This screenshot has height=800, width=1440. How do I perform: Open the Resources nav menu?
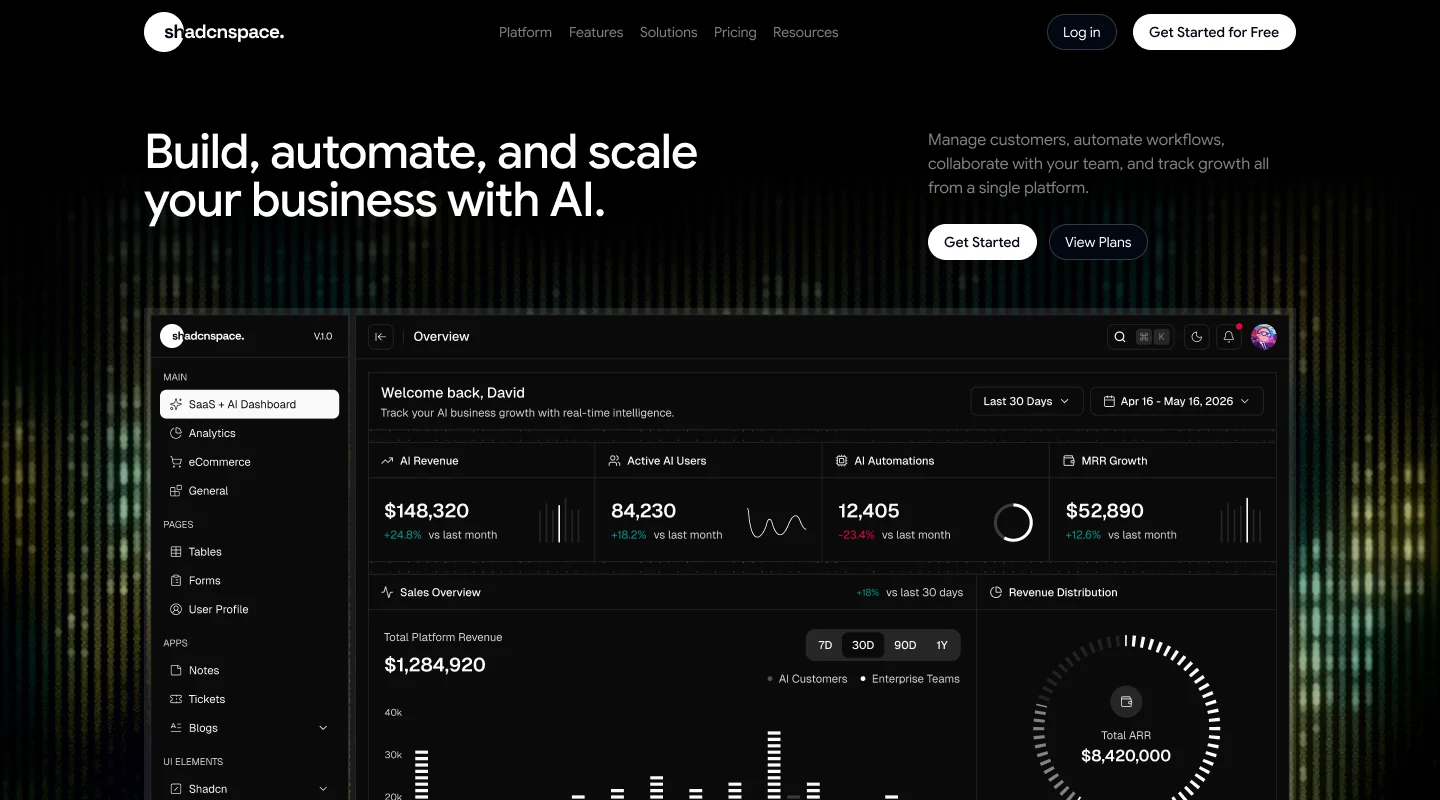click(806, 32)
